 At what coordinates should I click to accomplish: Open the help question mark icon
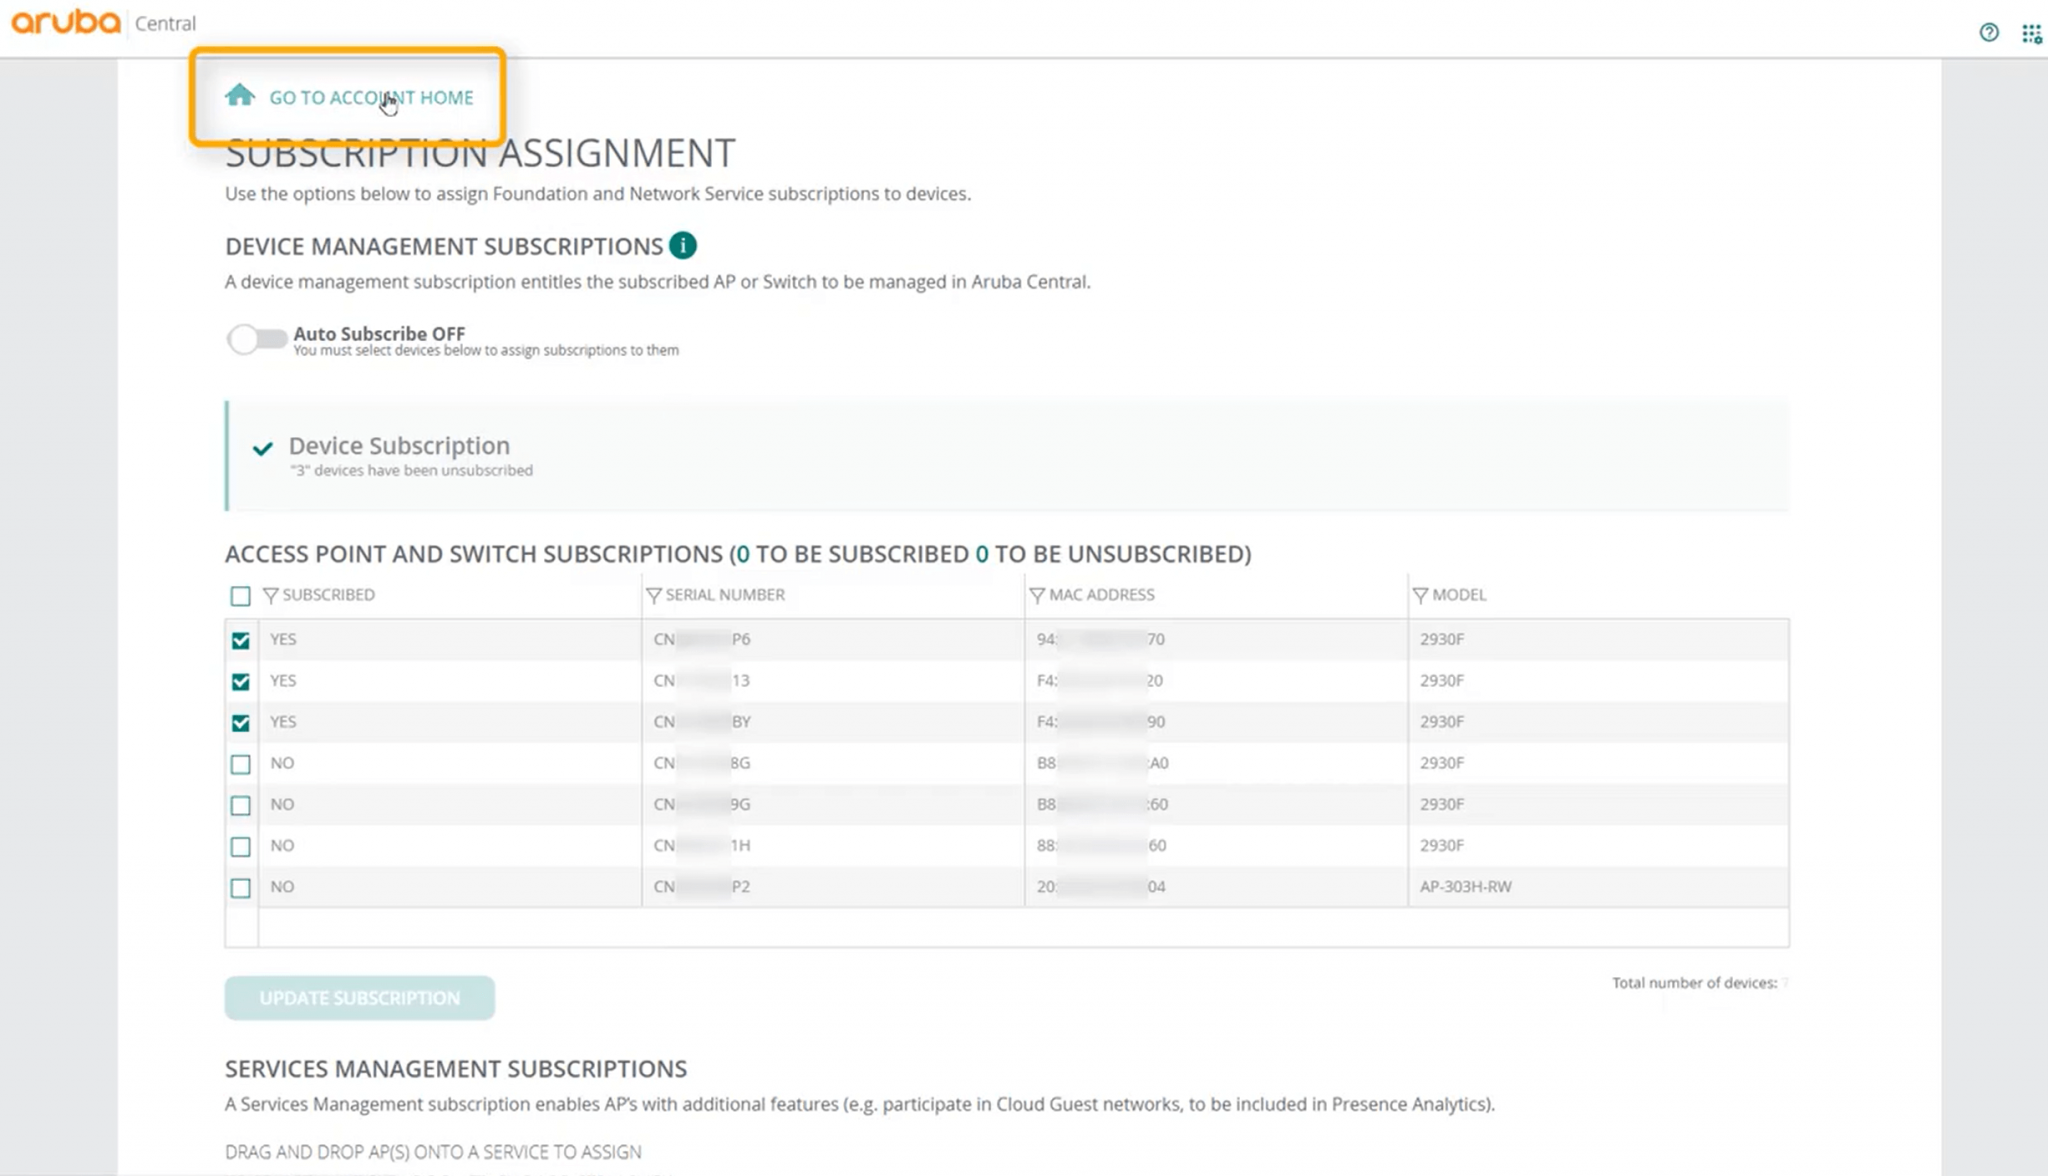click(x=1989, y=33)
